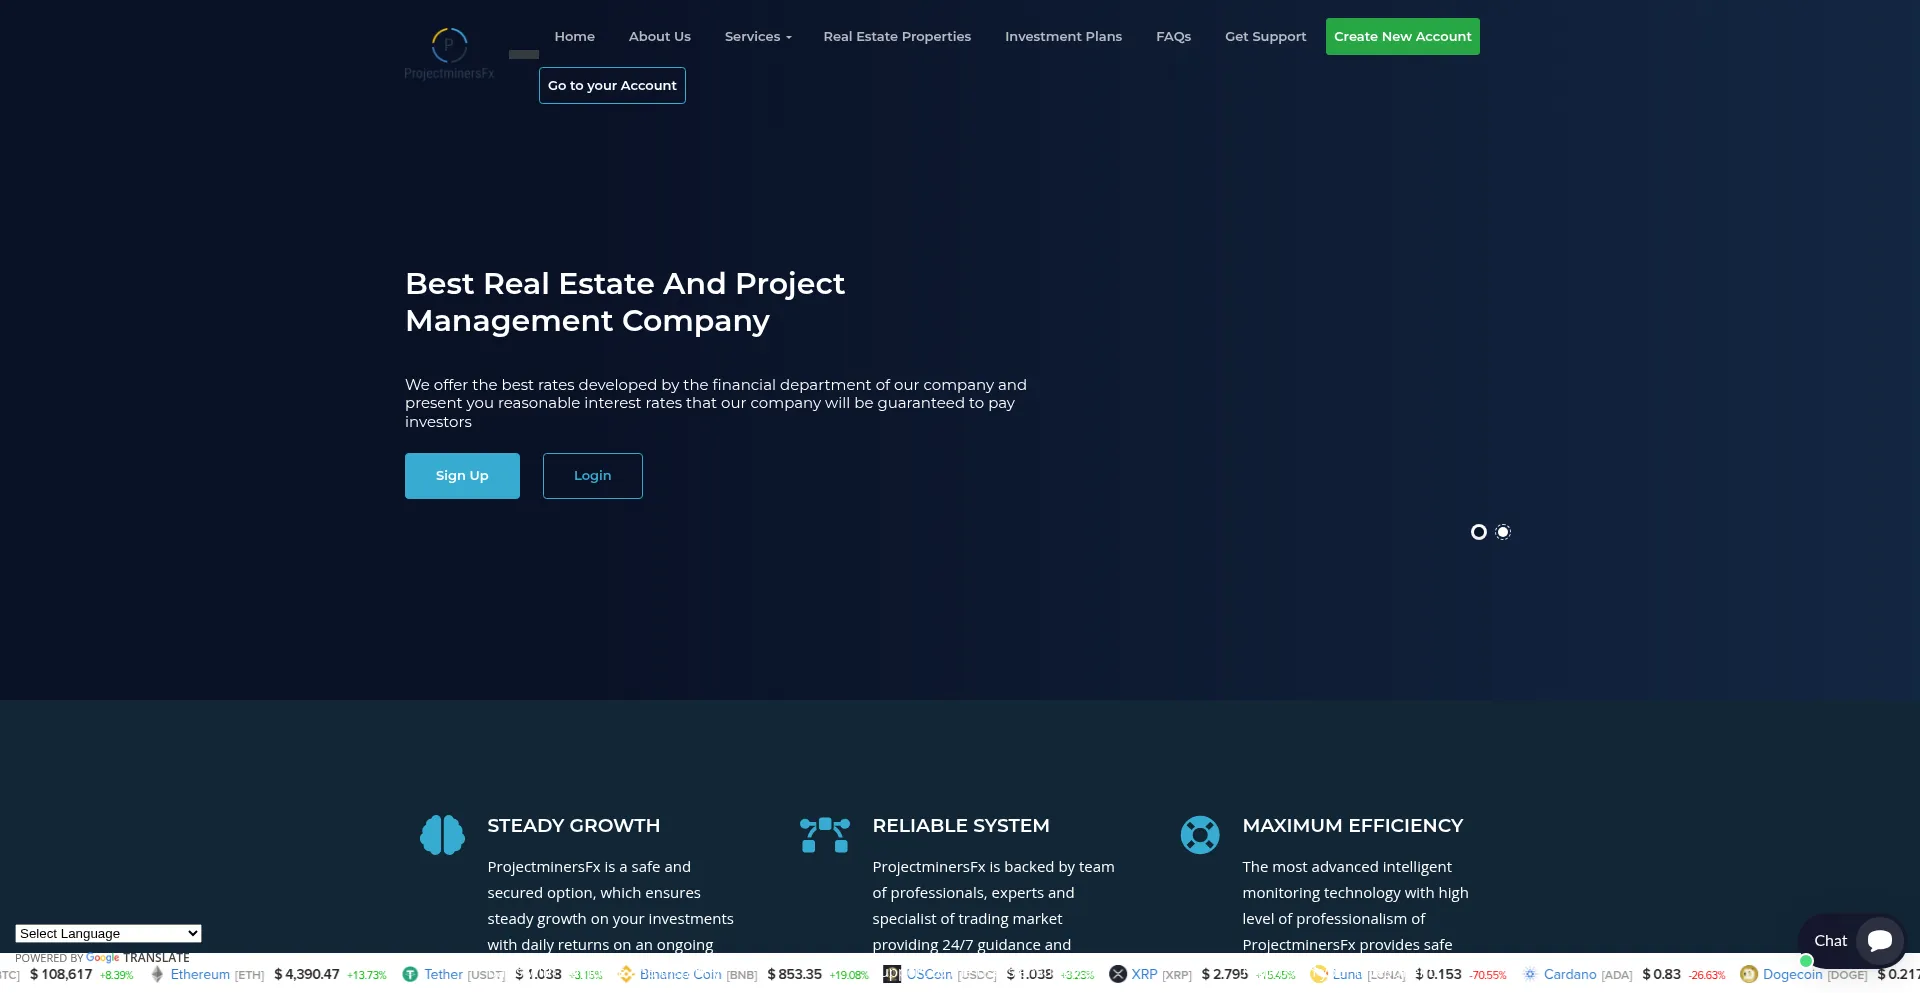Click USCoin name in ticker
1920x993 pixels.
coord(929,974)
